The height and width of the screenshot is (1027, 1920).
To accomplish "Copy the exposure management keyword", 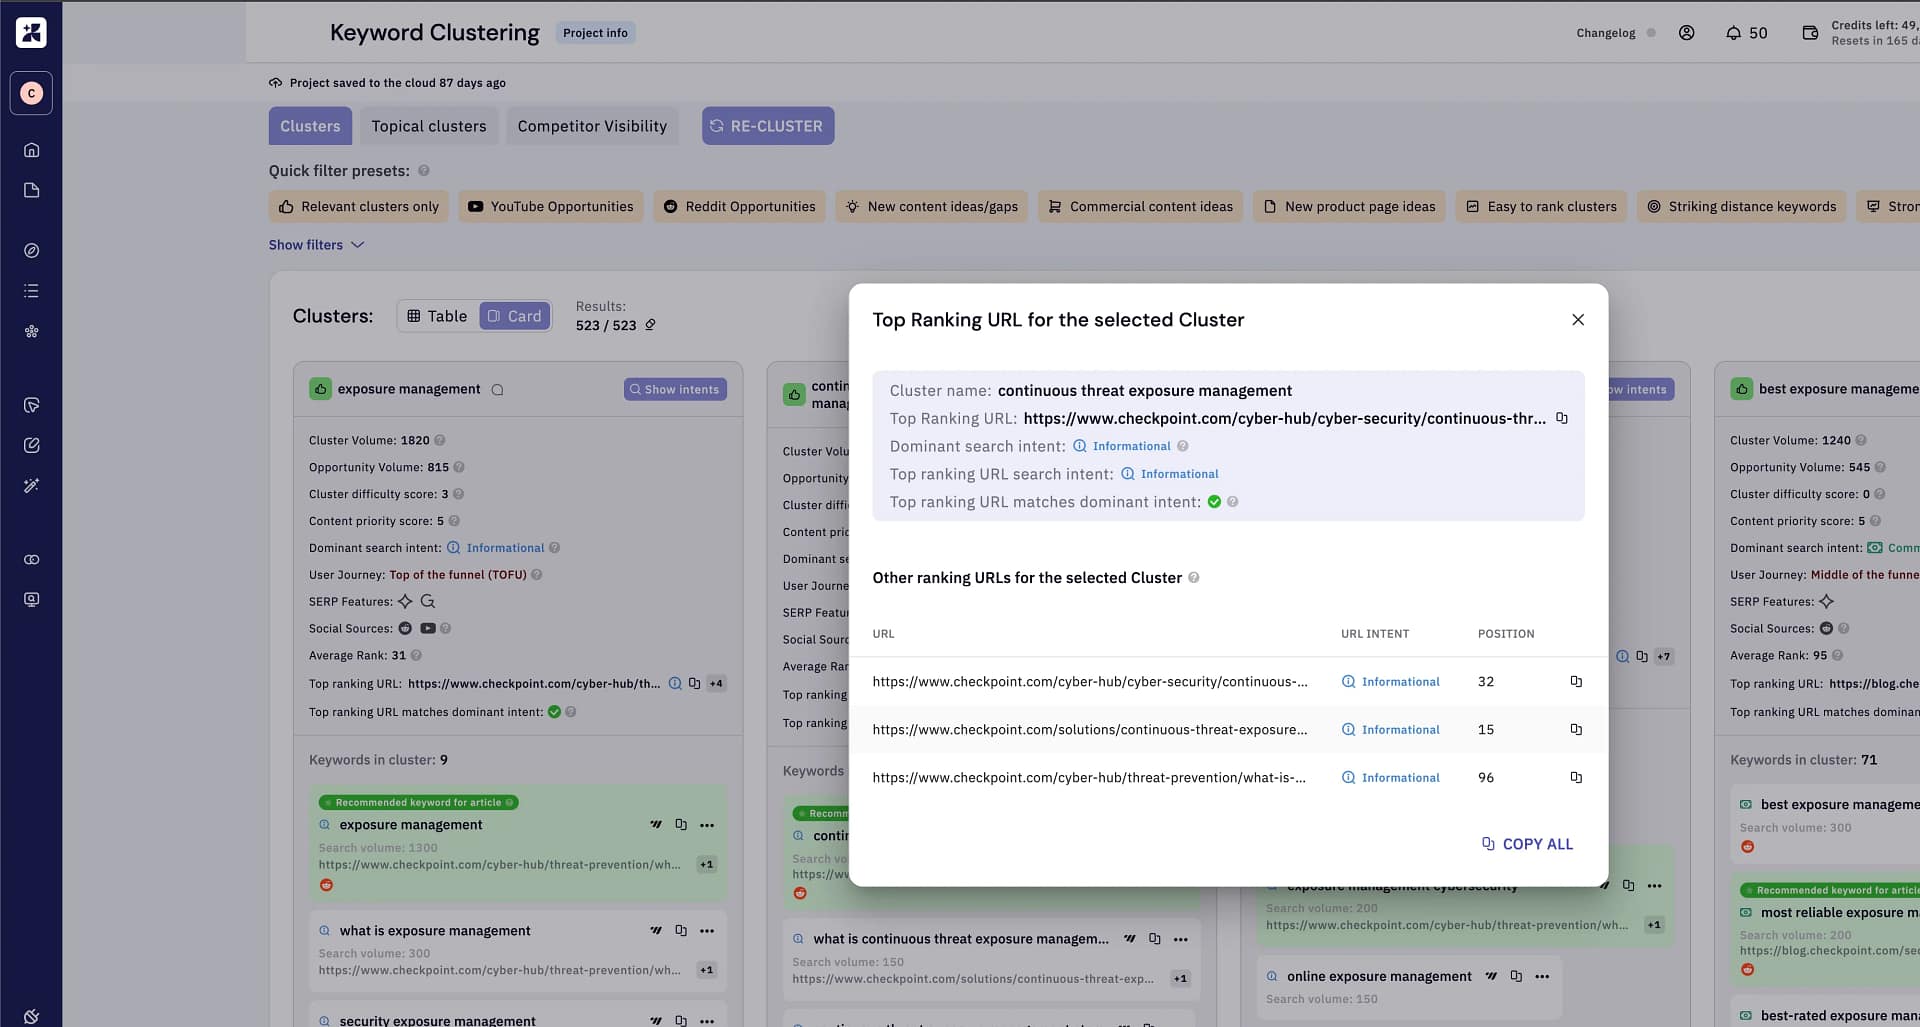I will click(x=681, y=825).
